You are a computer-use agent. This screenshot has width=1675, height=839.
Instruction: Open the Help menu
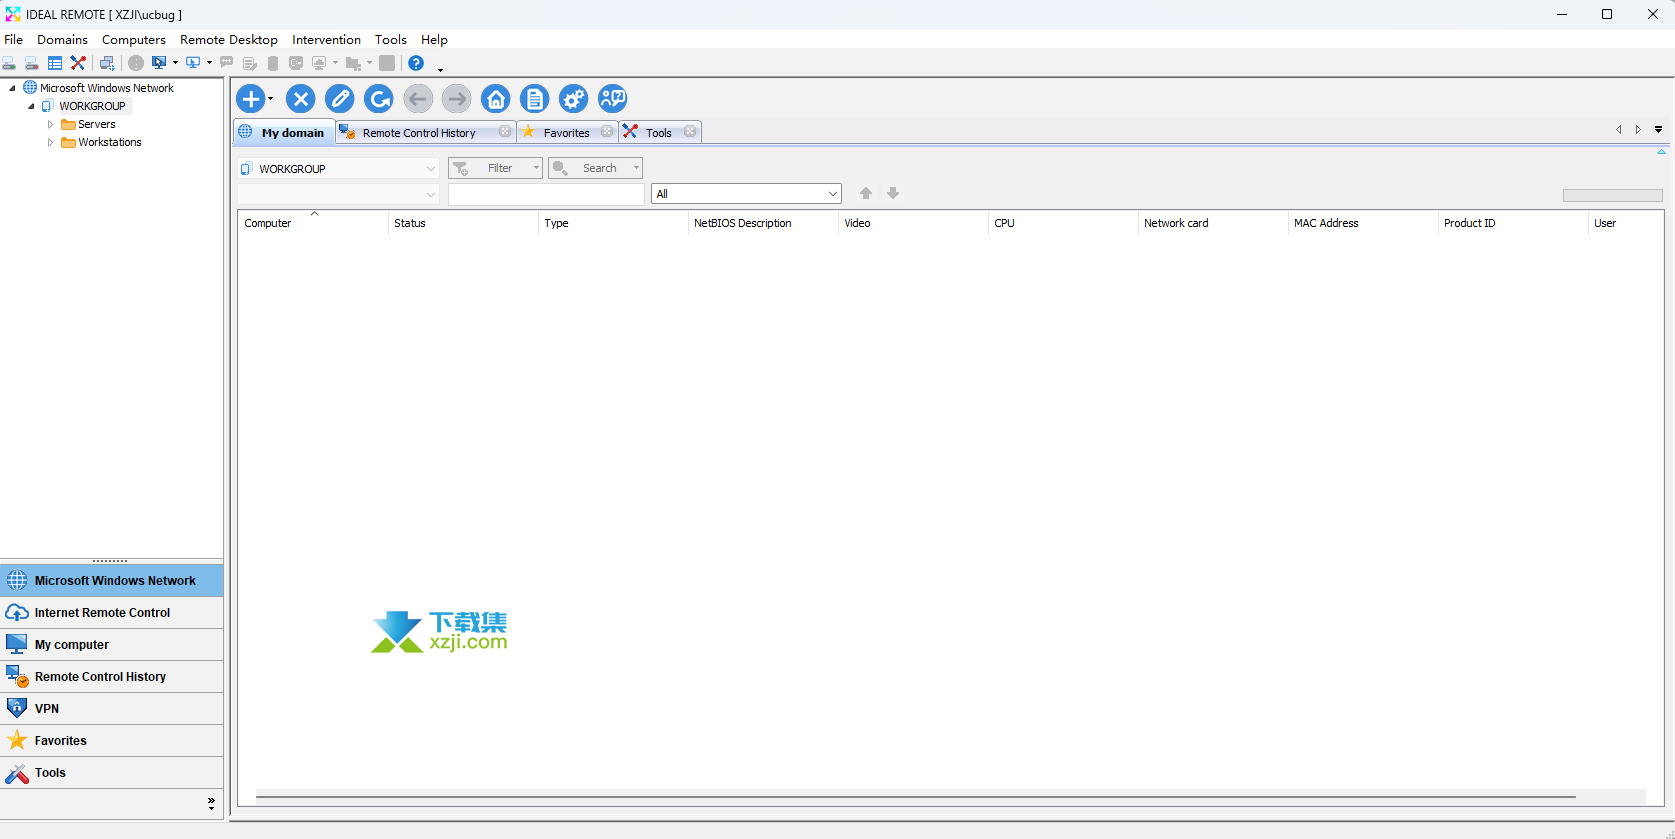coord(434,40)
